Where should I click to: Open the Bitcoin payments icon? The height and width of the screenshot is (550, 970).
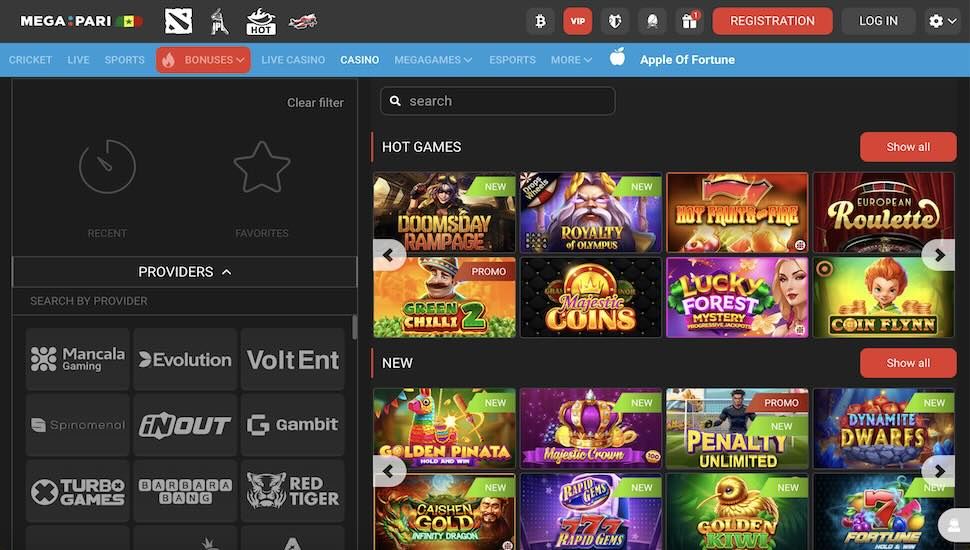pos(540,21)
